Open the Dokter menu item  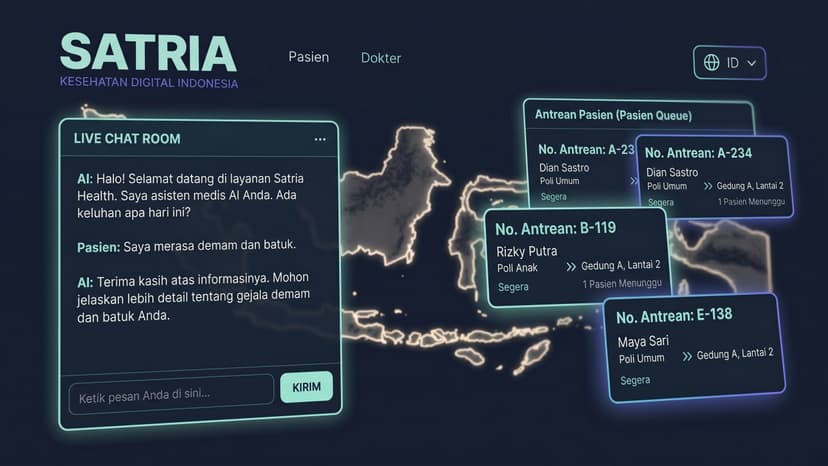click(381, 58)
